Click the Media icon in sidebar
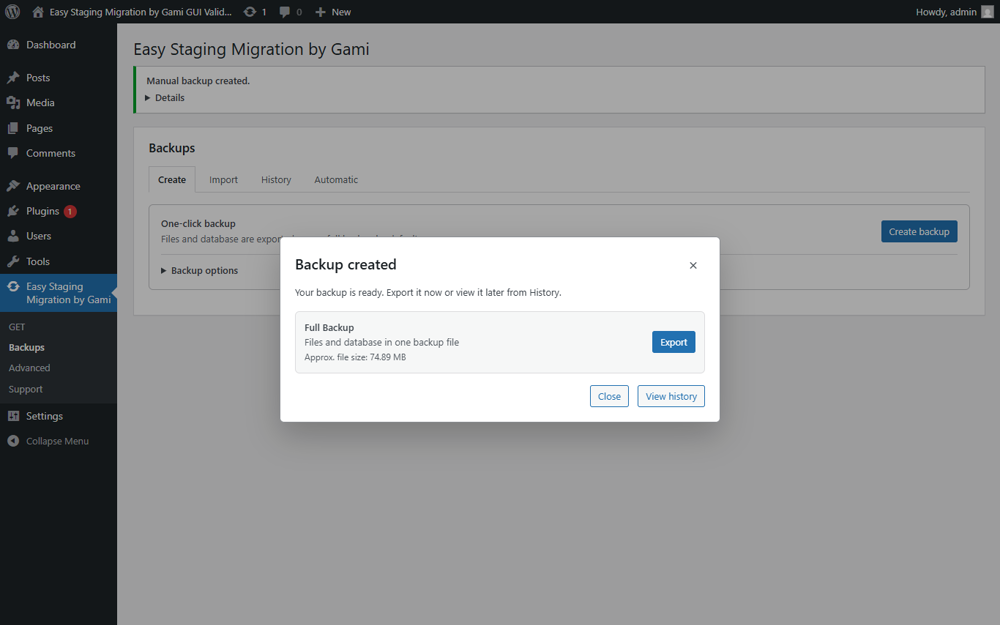 [x=13, y=103]
